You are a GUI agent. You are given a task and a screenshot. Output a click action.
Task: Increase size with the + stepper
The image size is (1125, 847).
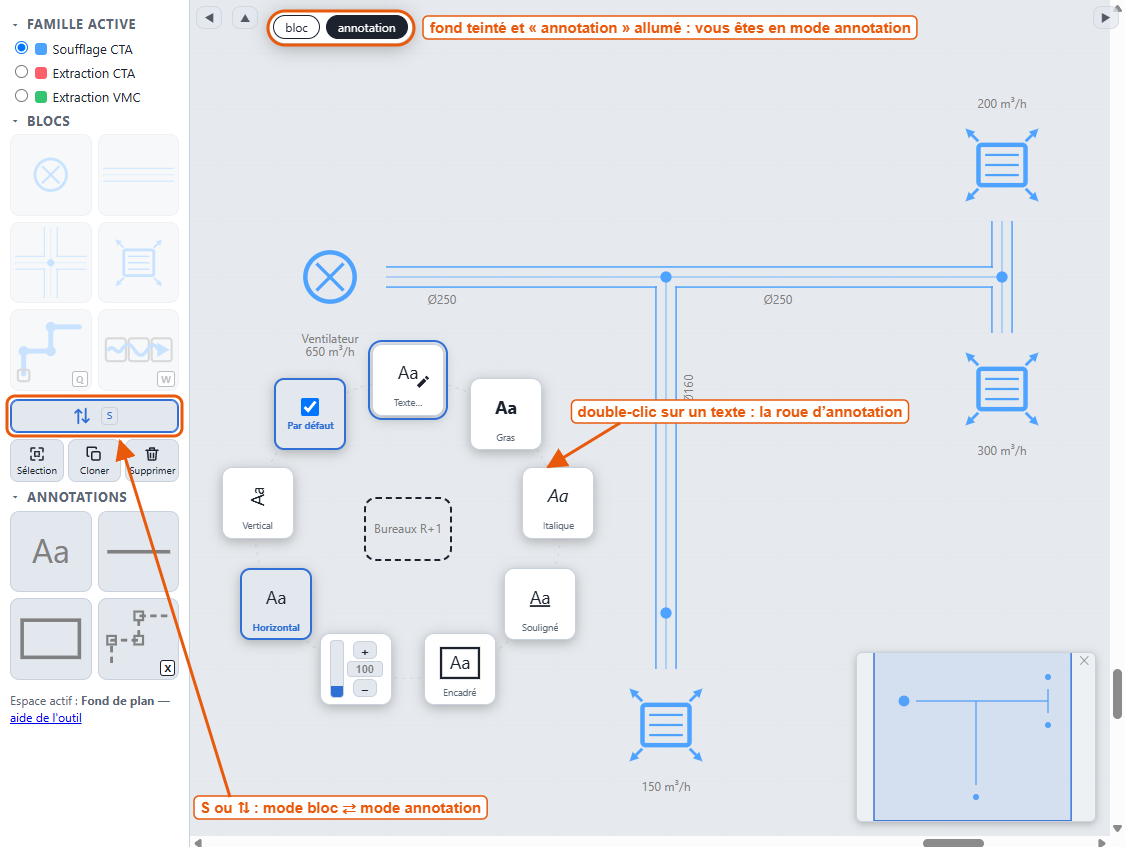click(364, 651)
